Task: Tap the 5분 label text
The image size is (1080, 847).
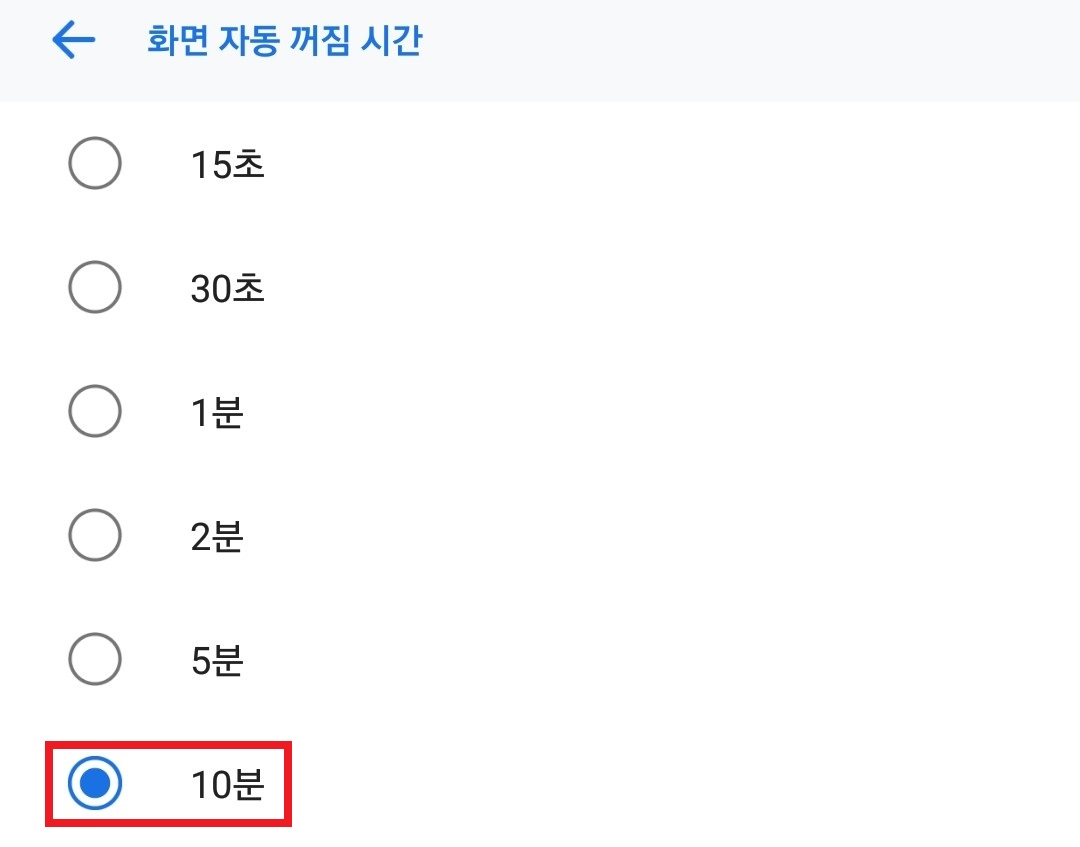Action: [216, 661]
